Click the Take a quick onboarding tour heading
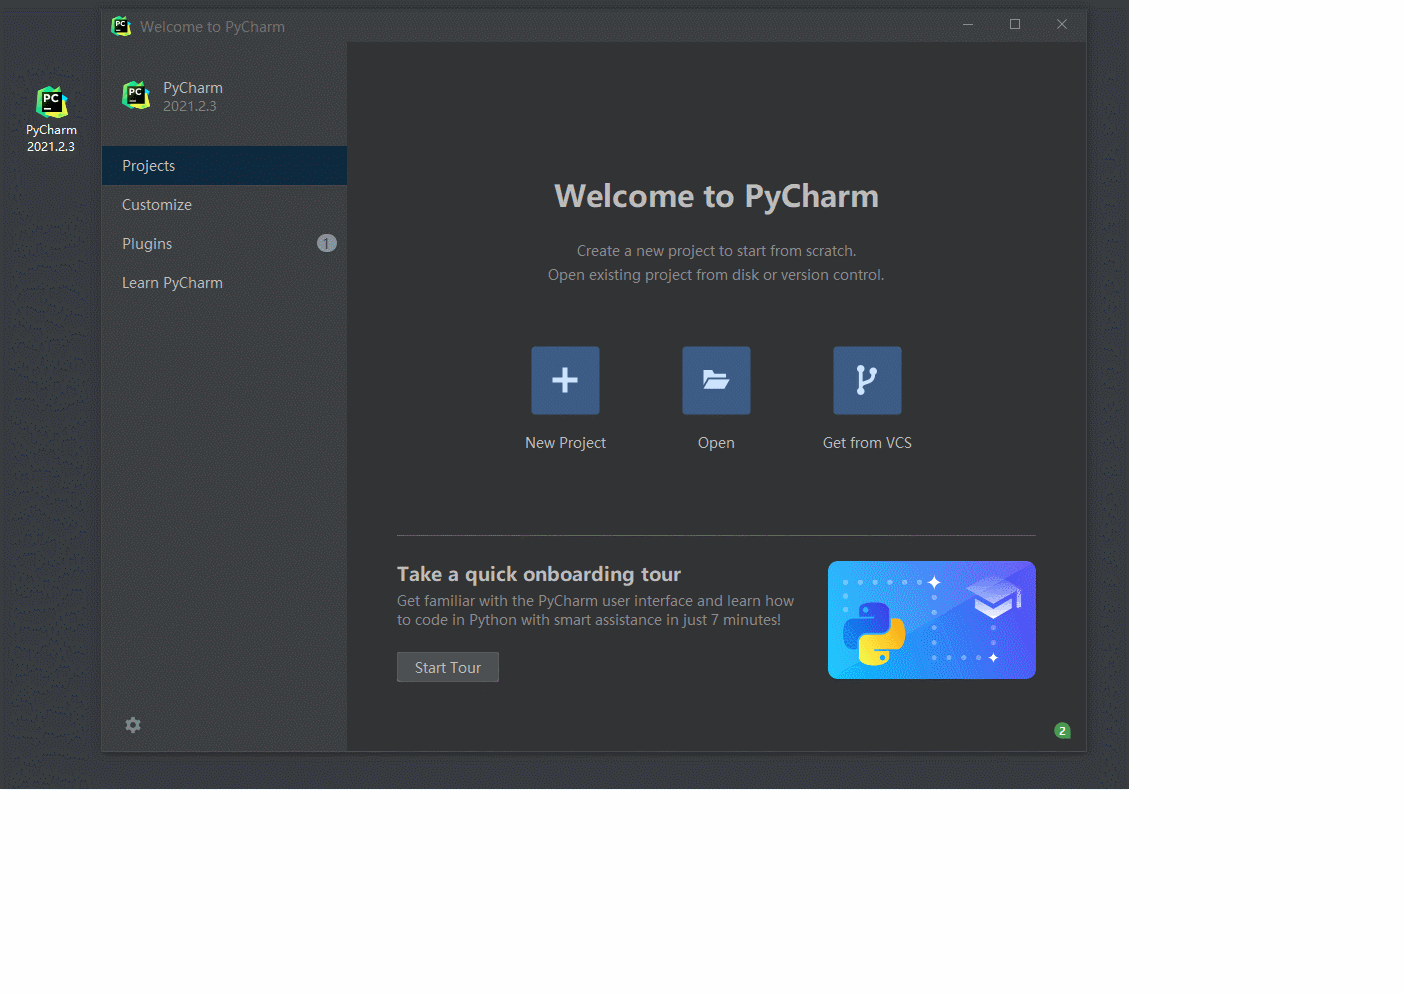The width and height of the screenshot is (1404, 994). pyautogui.click(x=539, y=574)
